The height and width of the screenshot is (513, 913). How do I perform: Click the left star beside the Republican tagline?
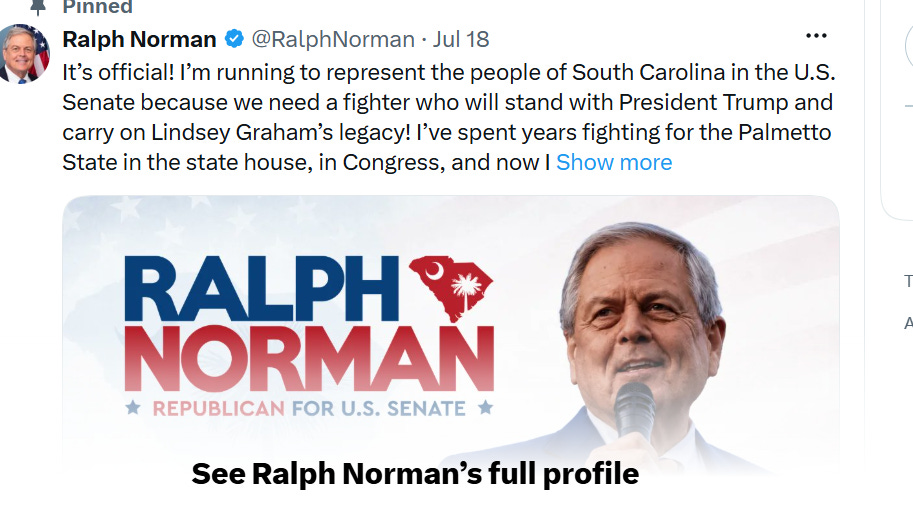[133, 408]
